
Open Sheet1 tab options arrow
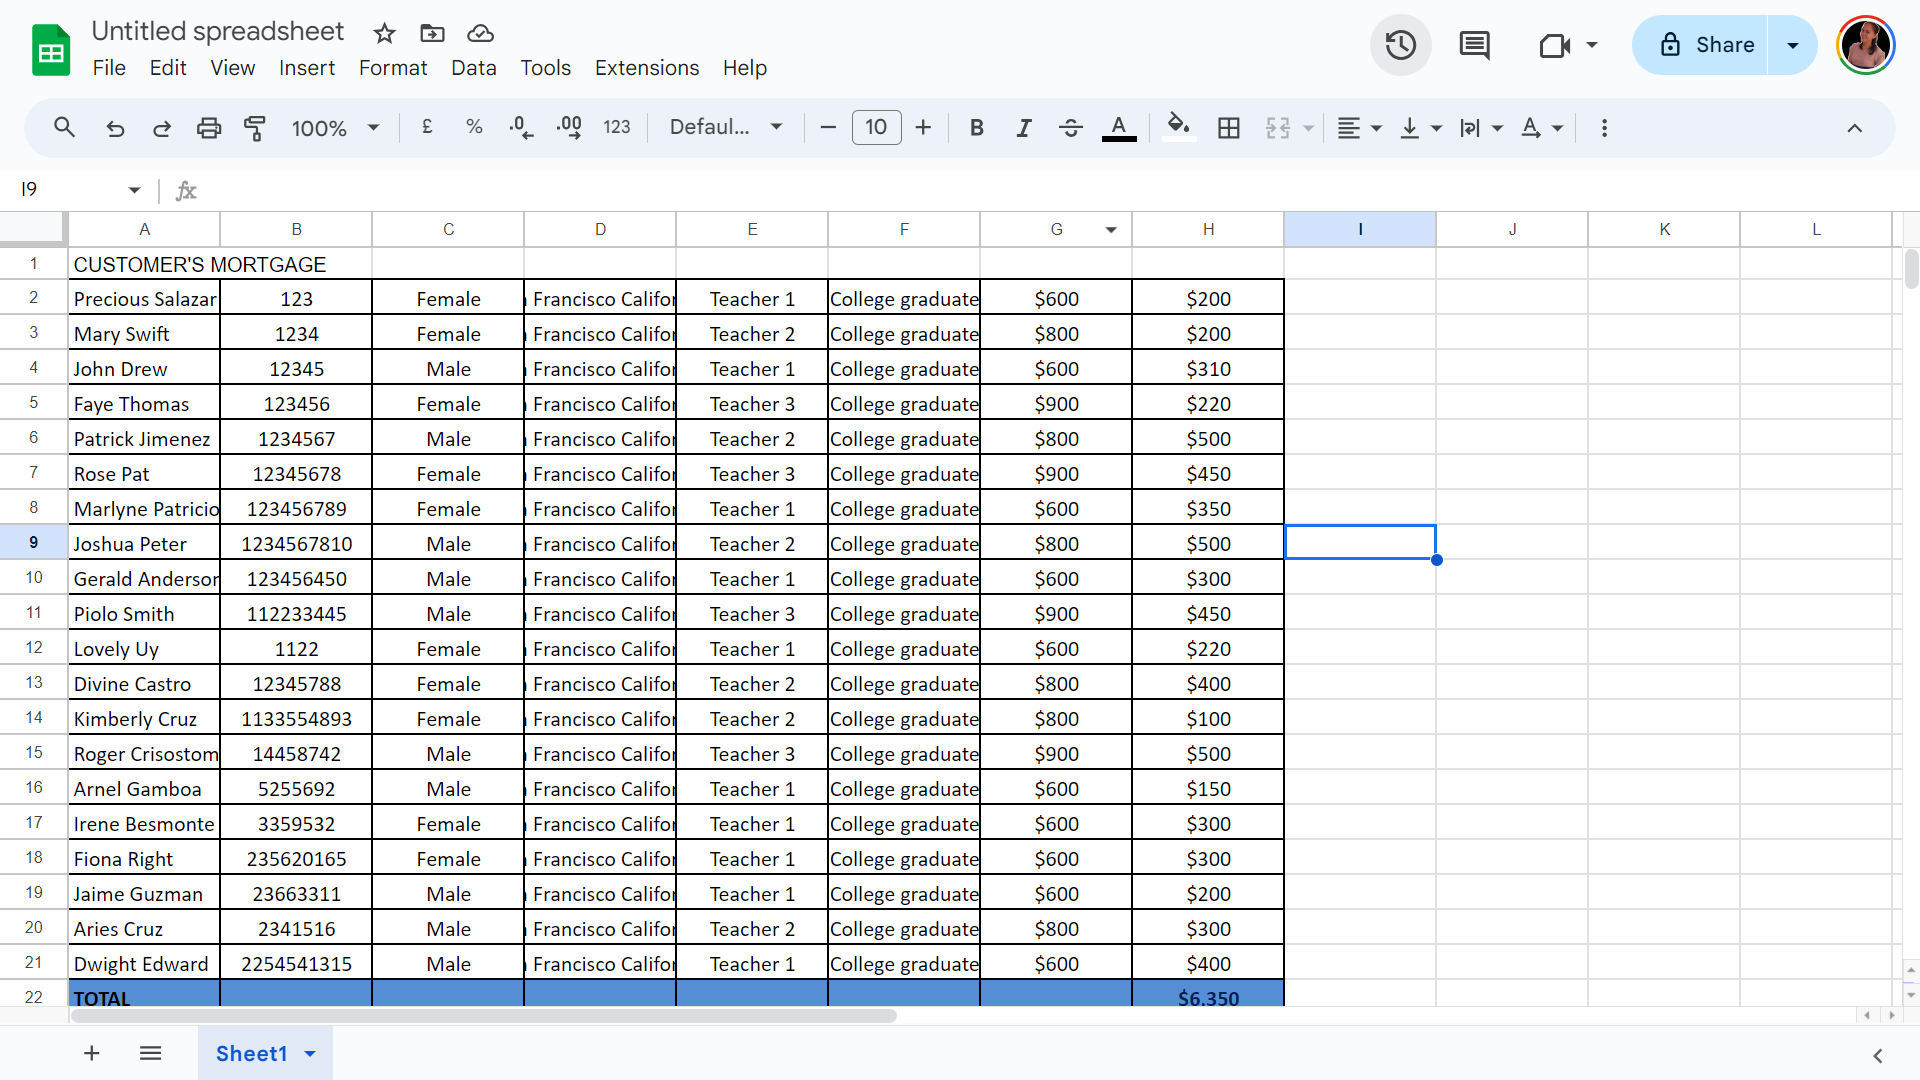tap(310, 1054)
